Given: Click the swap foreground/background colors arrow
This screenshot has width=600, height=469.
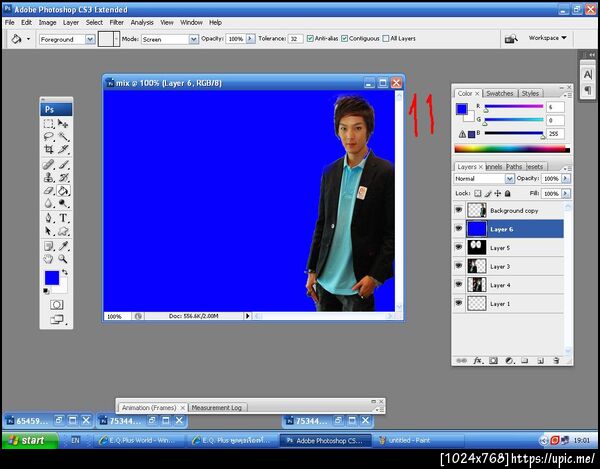Looking at the screenshot, I should tap(65, 272).
